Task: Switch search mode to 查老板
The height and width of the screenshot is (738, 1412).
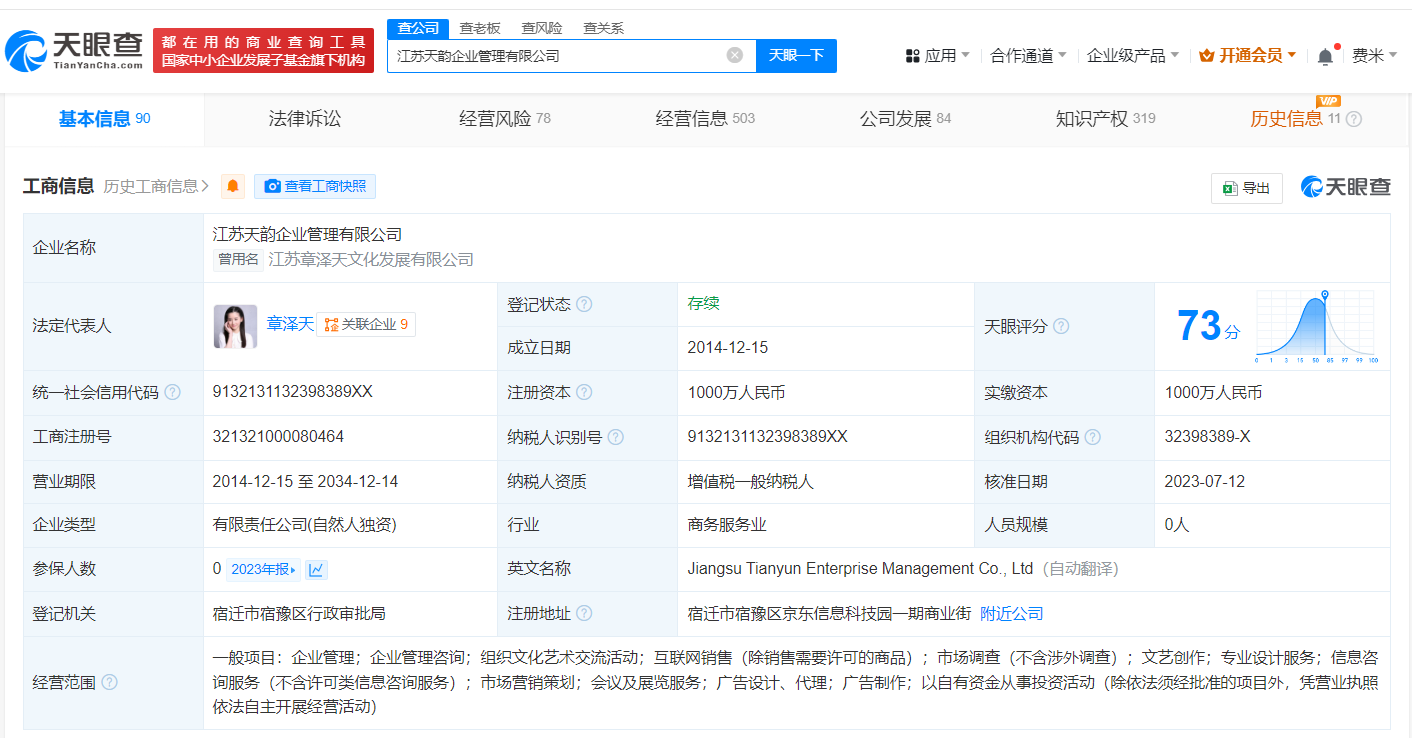Action: pyautogui.click(x=480, y=28)
